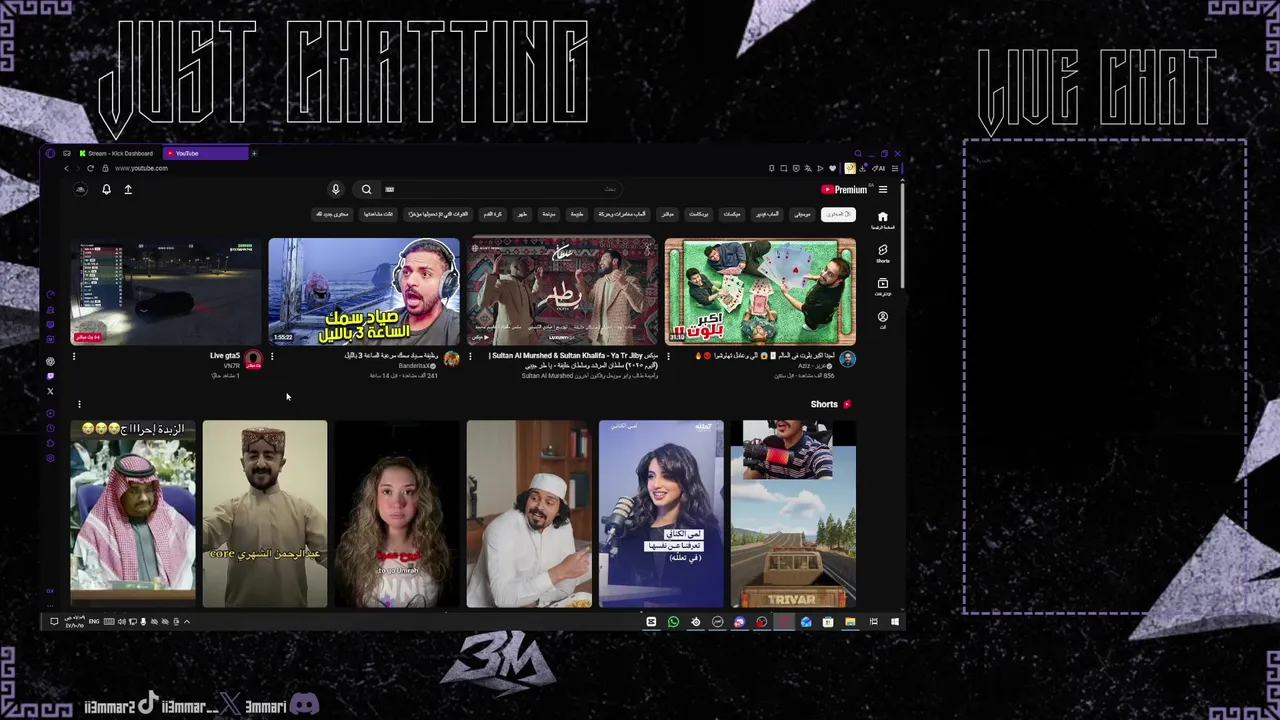The width and height of the screenshot is (1280, 720).
Task: Open options menu for BanderitaX video
Action: [x=272, y=357]
